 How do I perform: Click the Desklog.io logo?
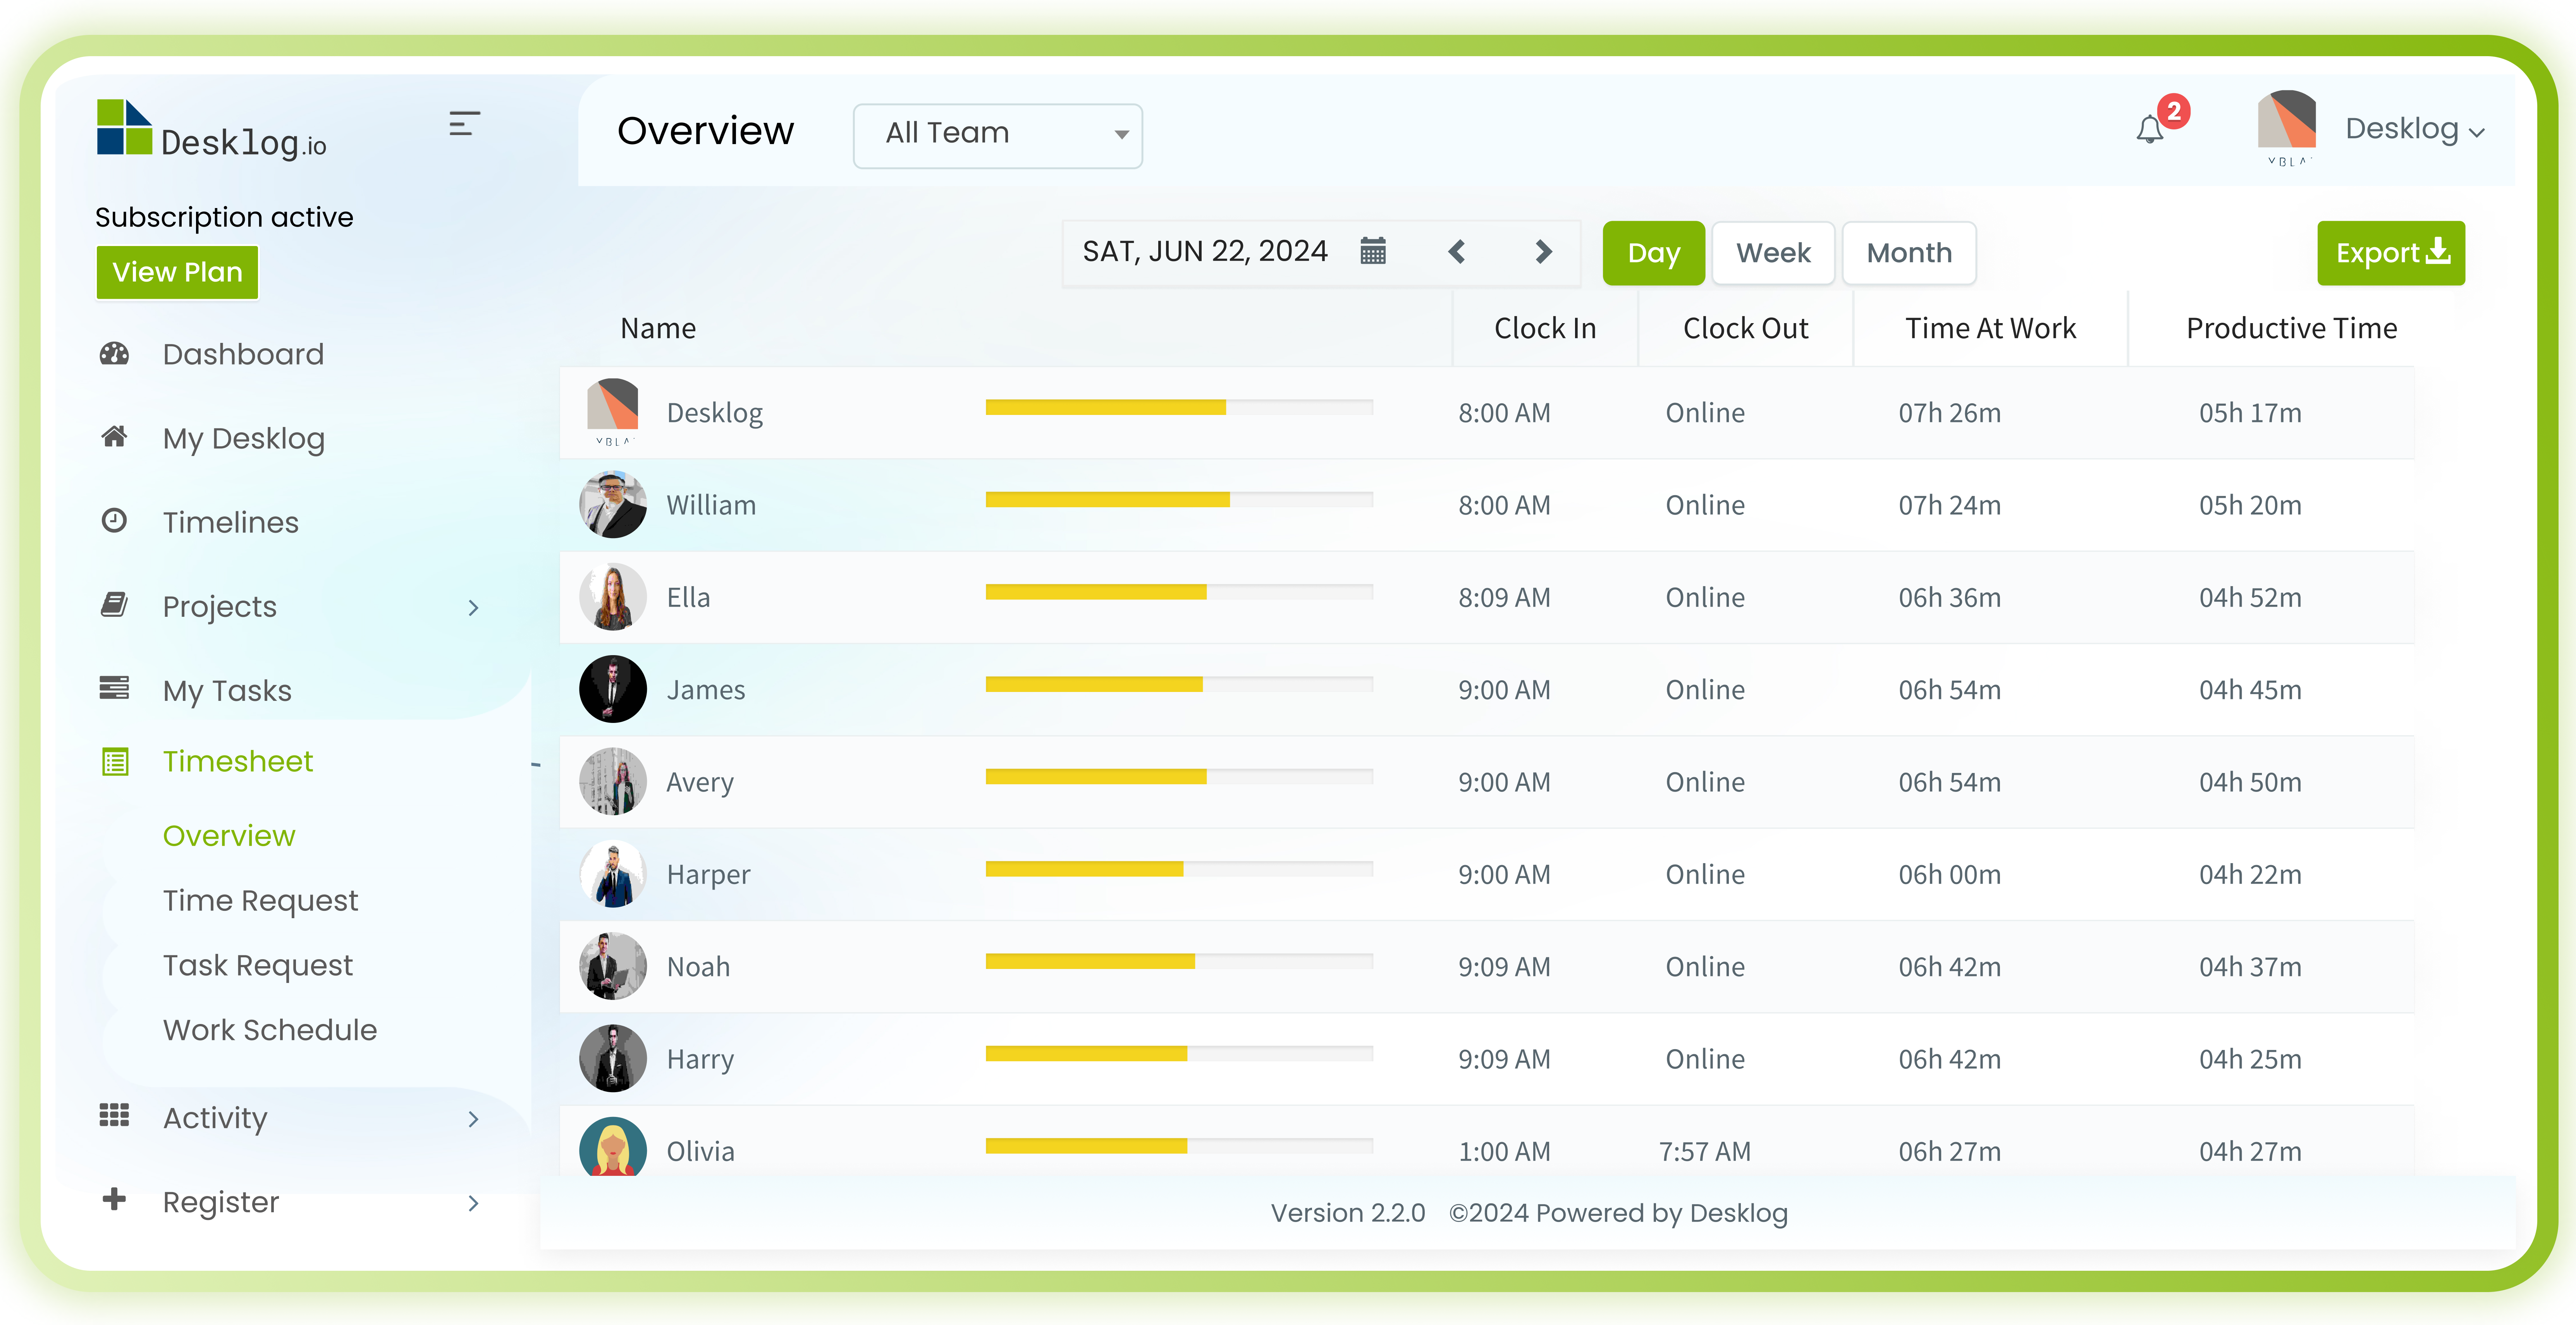coord(211,129)
